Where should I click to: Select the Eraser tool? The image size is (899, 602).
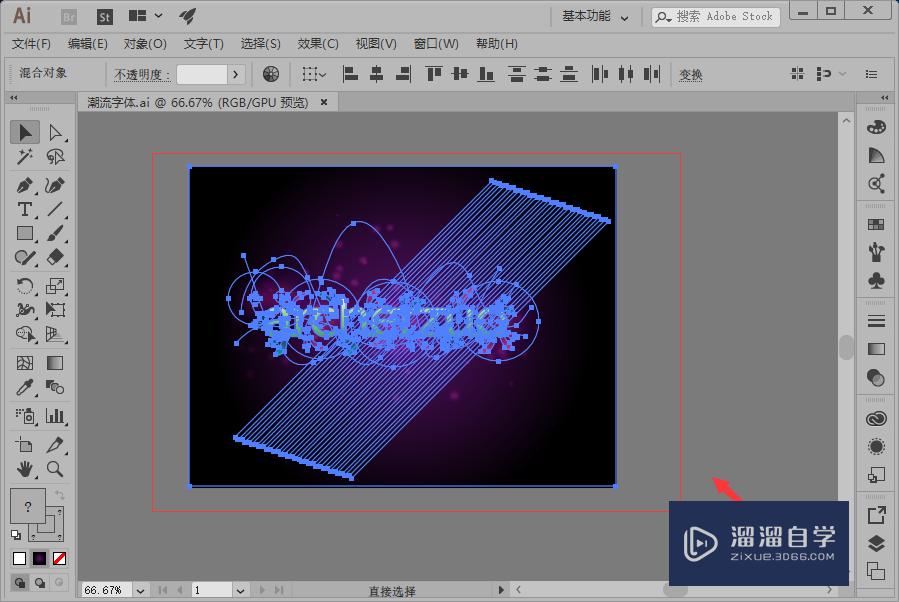[x=55, y=258]
